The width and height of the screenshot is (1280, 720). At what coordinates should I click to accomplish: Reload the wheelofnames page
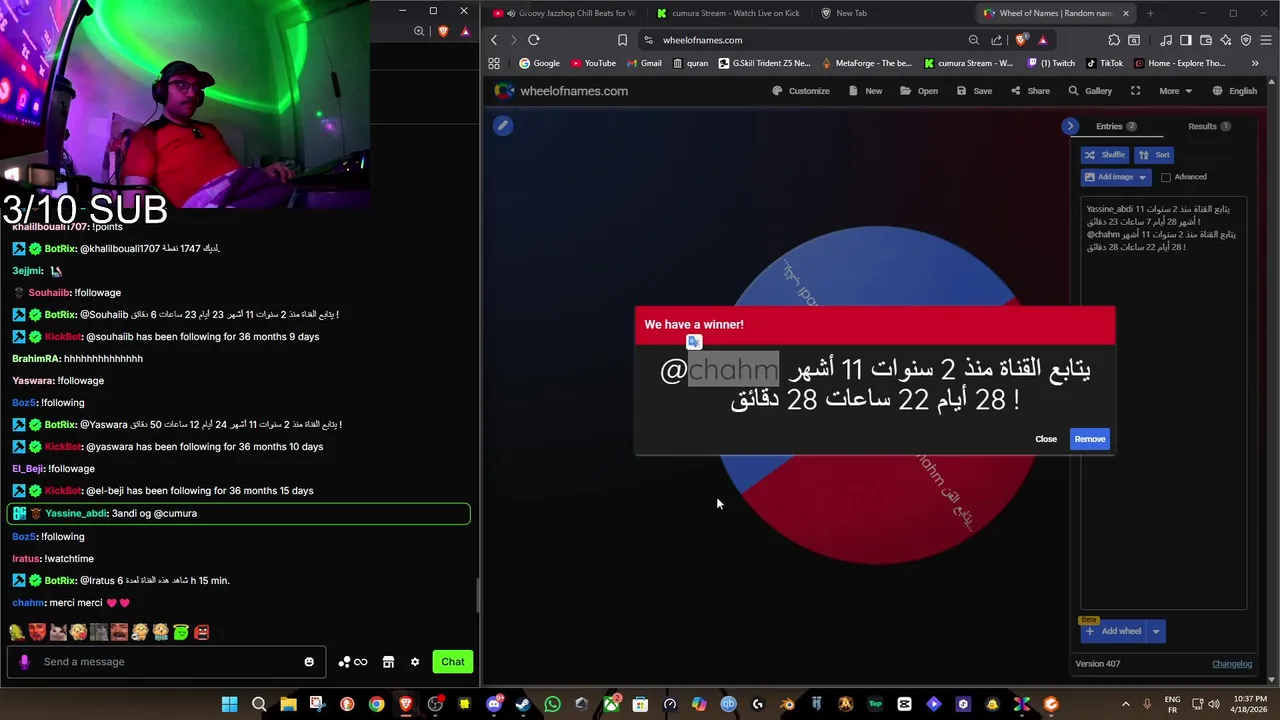[x=534, y=40]
